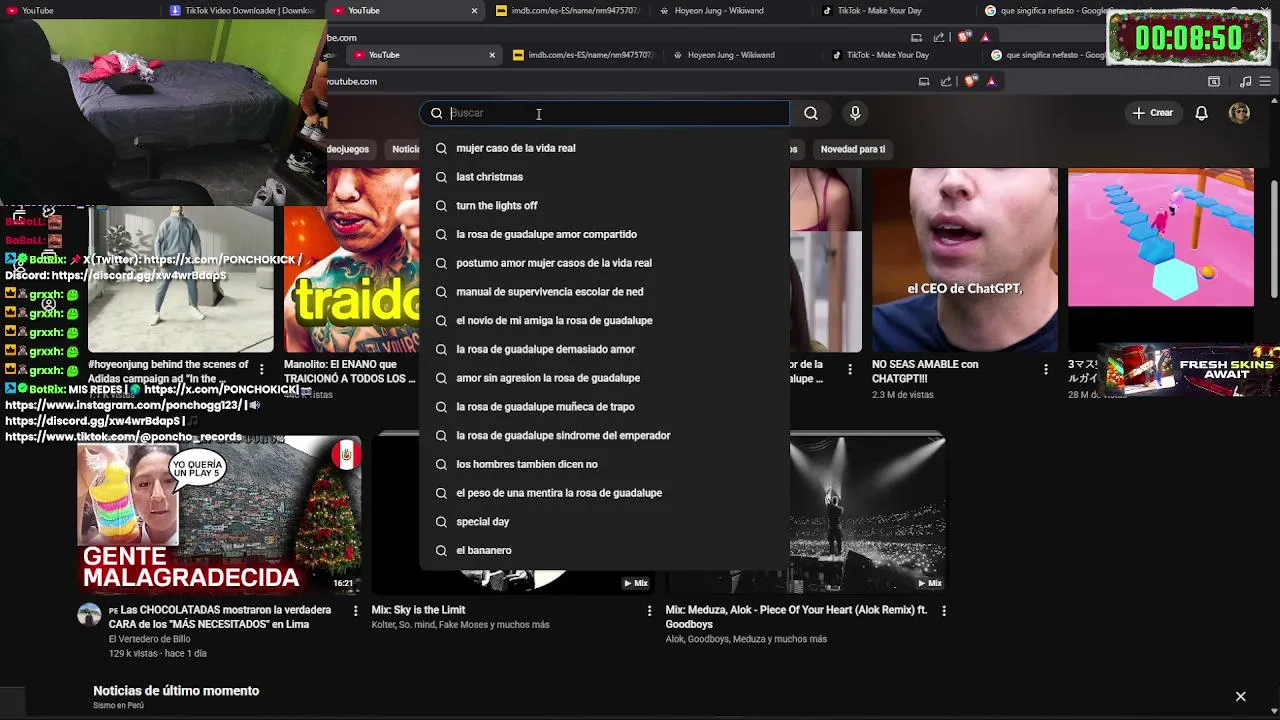Open the account avatar menu
1280x720 pixels.
pos(1239,113)
